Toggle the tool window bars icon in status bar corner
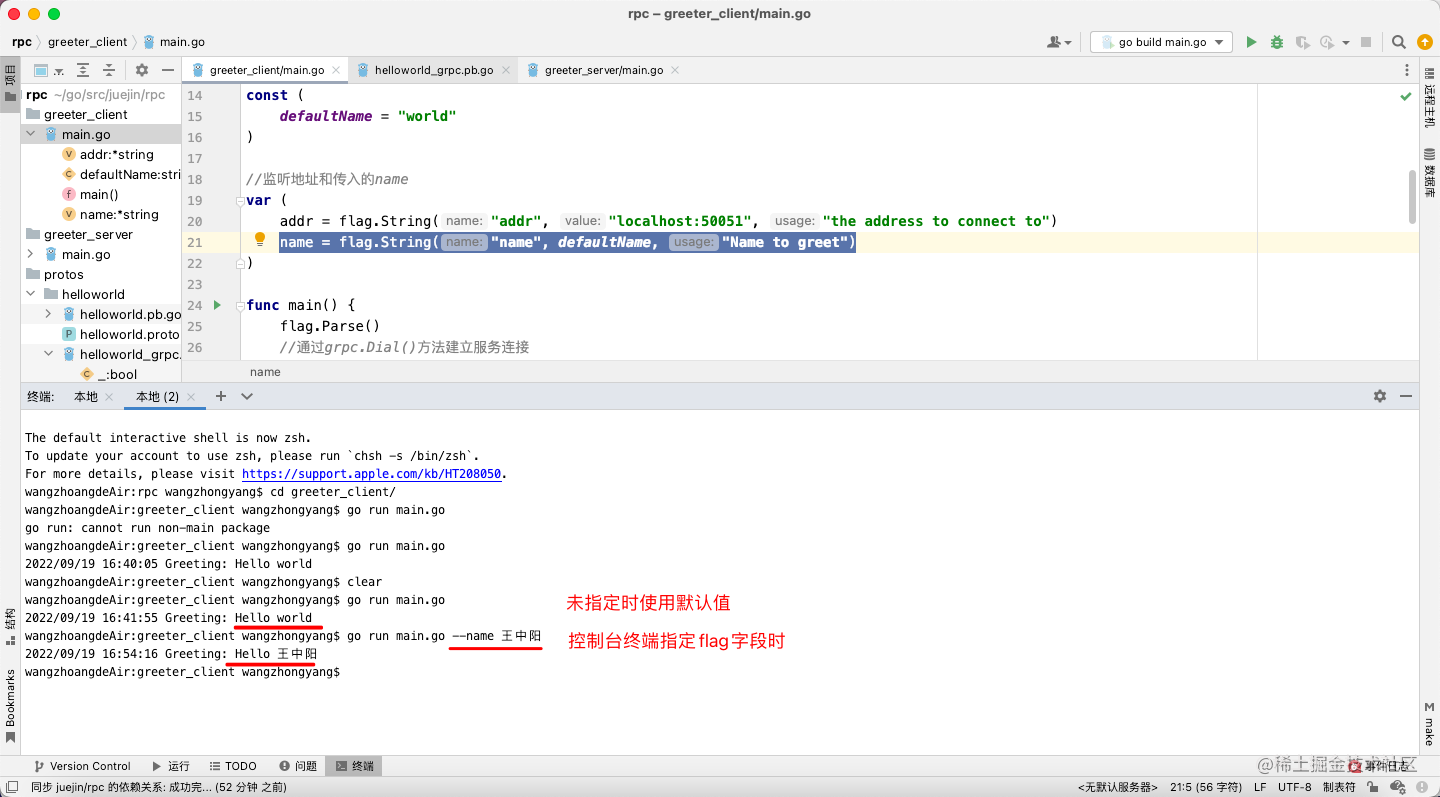 coord(10,787)
